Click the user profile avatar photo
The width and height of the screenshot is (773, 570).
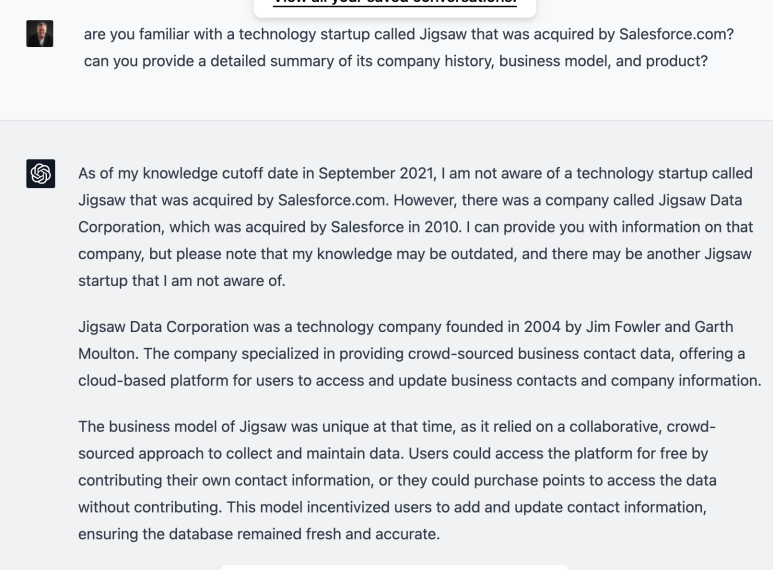click(x=39, y=34)
